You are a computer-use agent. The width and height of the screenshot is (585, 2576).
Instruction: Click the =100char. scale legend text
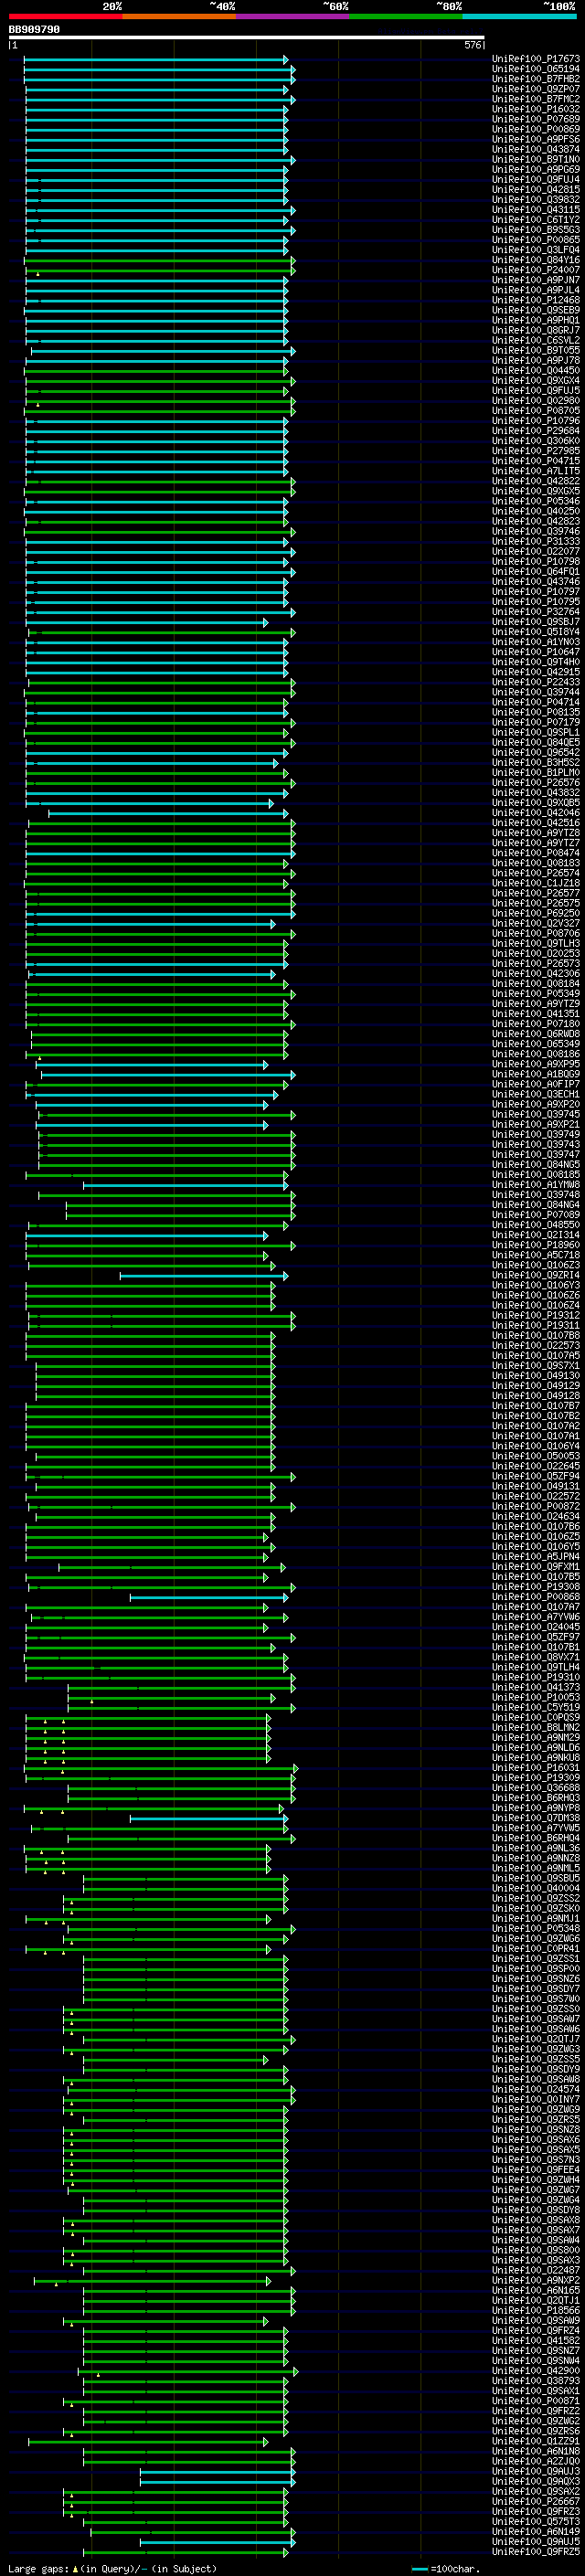[x=455, y=2569]
